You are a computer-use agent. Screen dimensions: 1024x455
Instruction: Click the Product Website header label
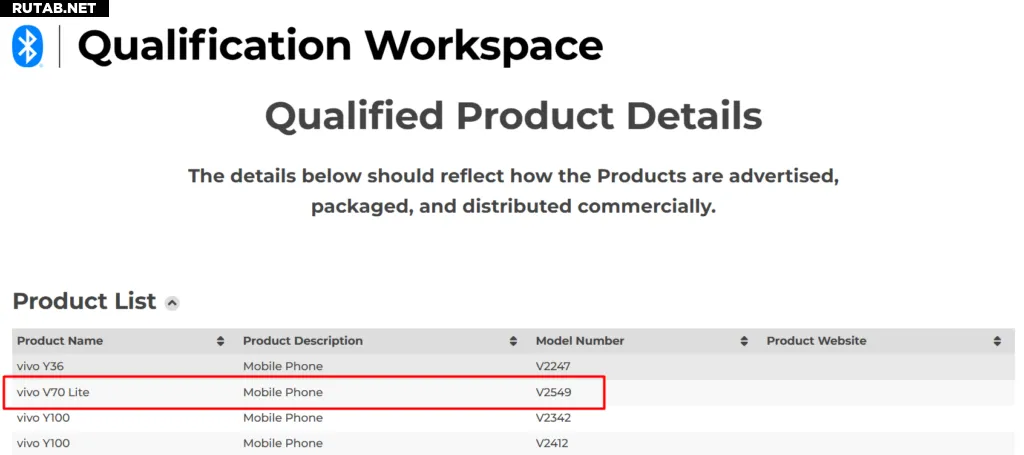tap(816, 341)
